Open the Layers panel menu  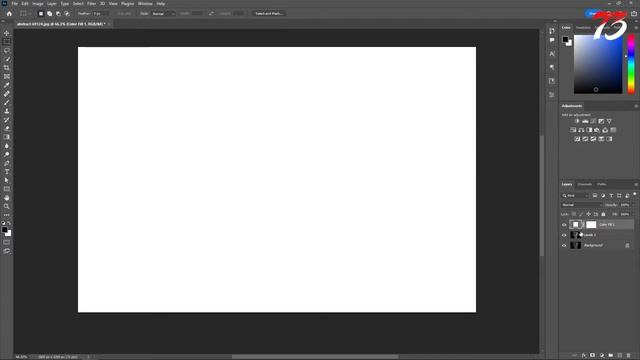[x=636, y=184]
